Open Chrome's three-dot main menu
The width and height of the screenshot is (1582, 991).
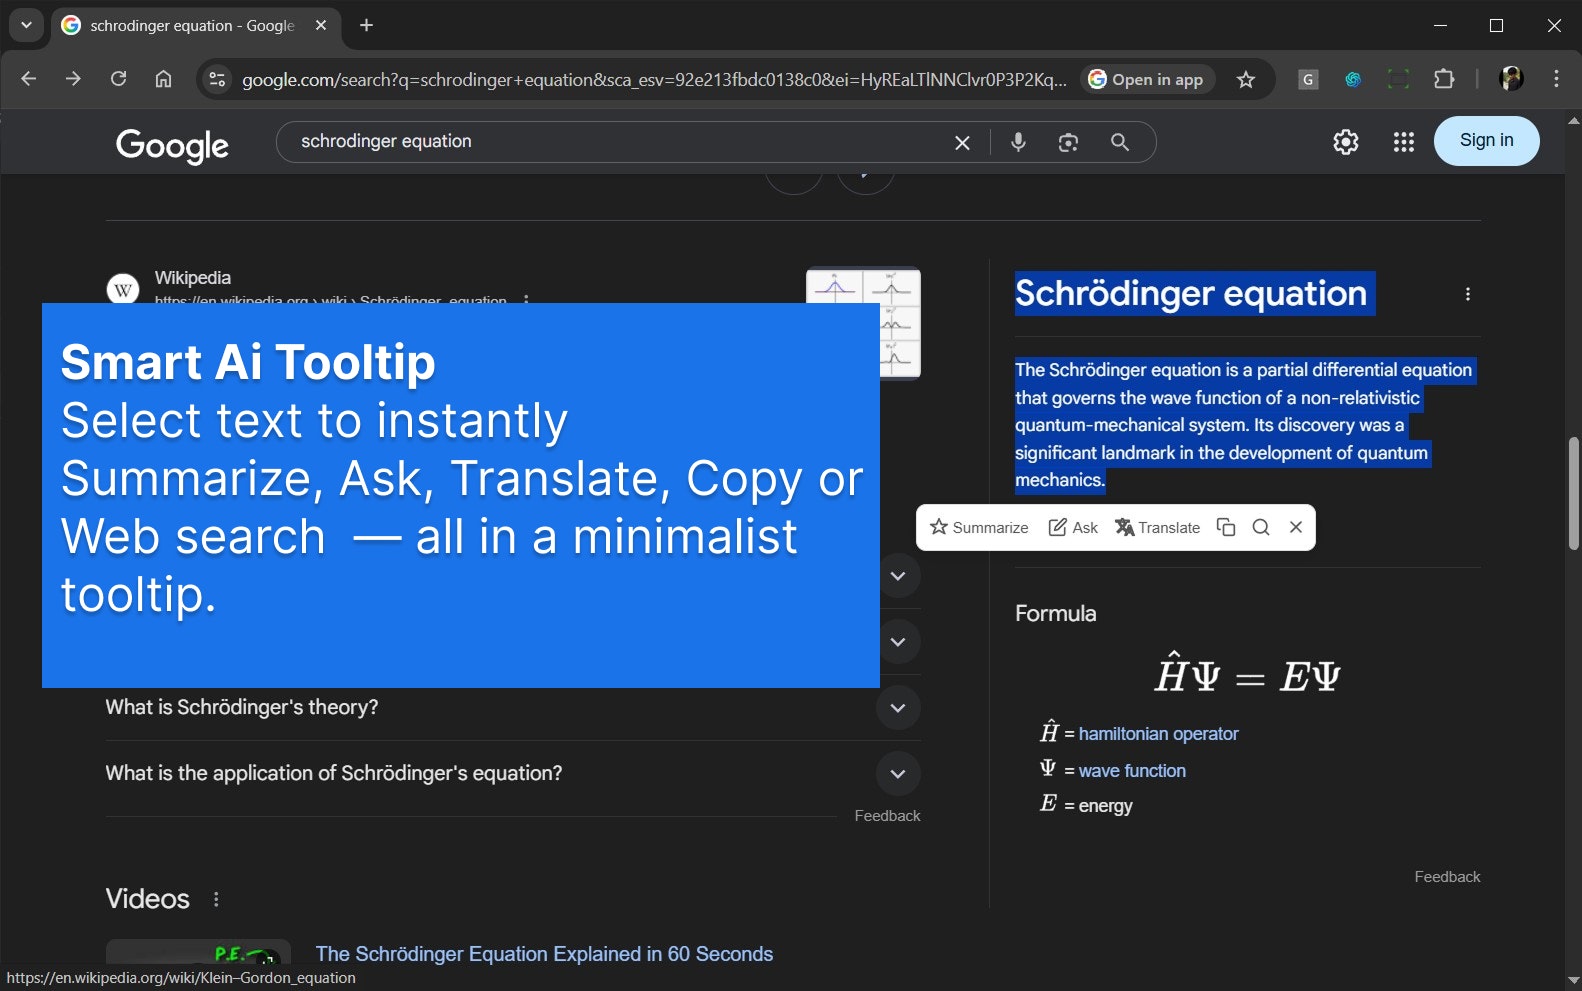click(x=1556, y=79)
